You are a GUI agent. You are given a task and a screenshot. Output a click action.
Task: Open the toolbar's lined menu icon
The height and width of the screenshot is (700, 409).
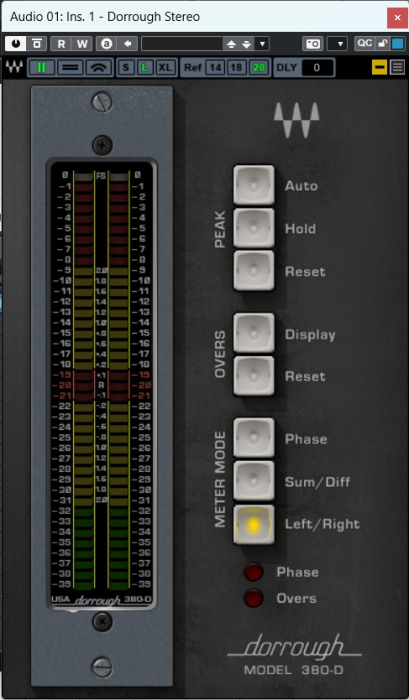click(397, 68)
